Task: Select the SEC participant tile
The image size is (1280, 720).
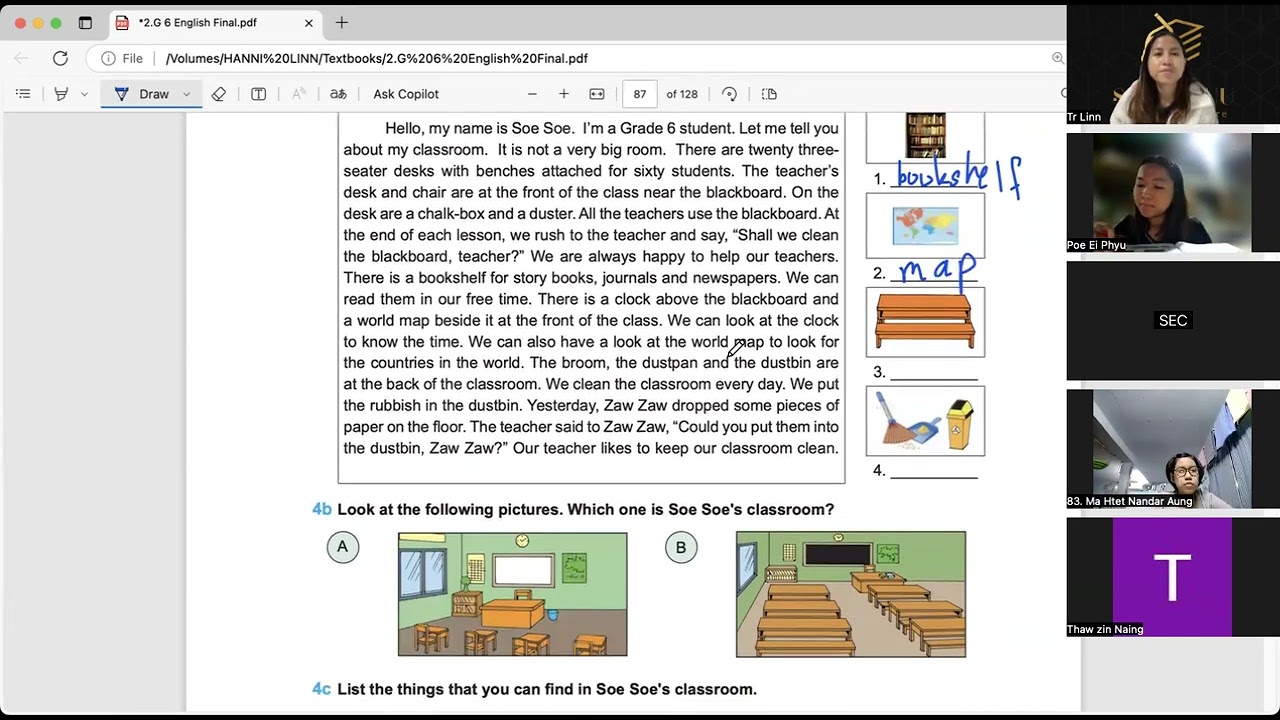Action: pos(1173,321)
